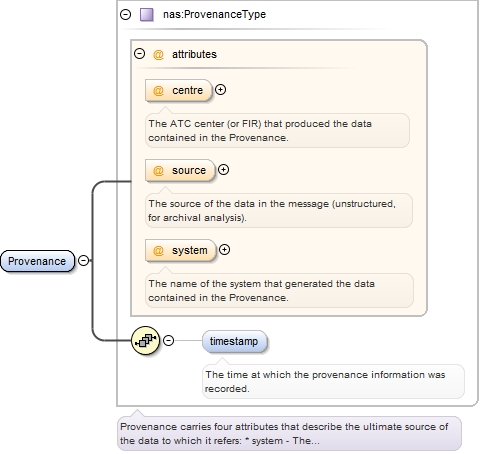Collapse the sequence compositor minus button
Image resolution: width=480 pixels, height=454 pixels.
[169, 340]
